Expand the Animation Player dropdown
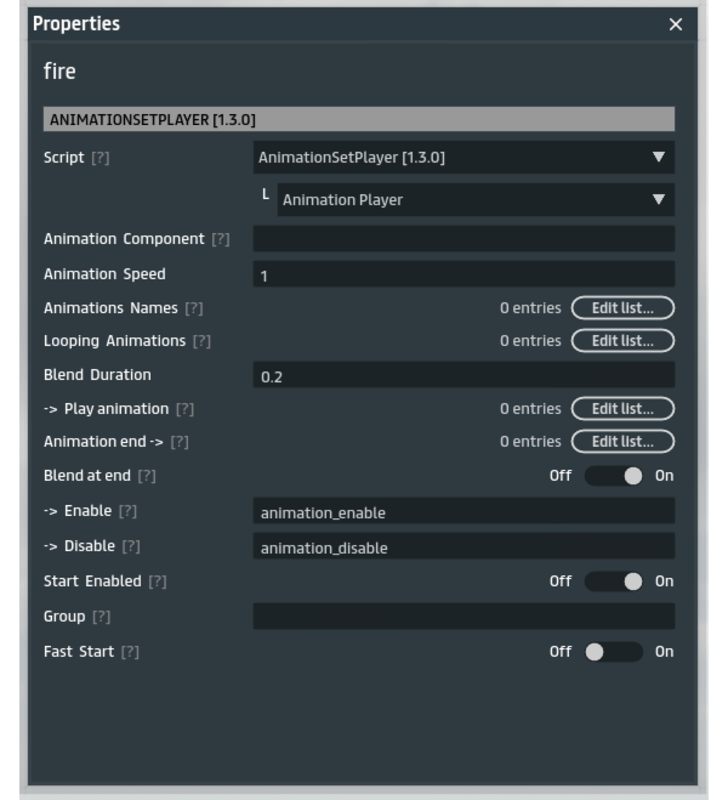 click(x=475, y=200)
